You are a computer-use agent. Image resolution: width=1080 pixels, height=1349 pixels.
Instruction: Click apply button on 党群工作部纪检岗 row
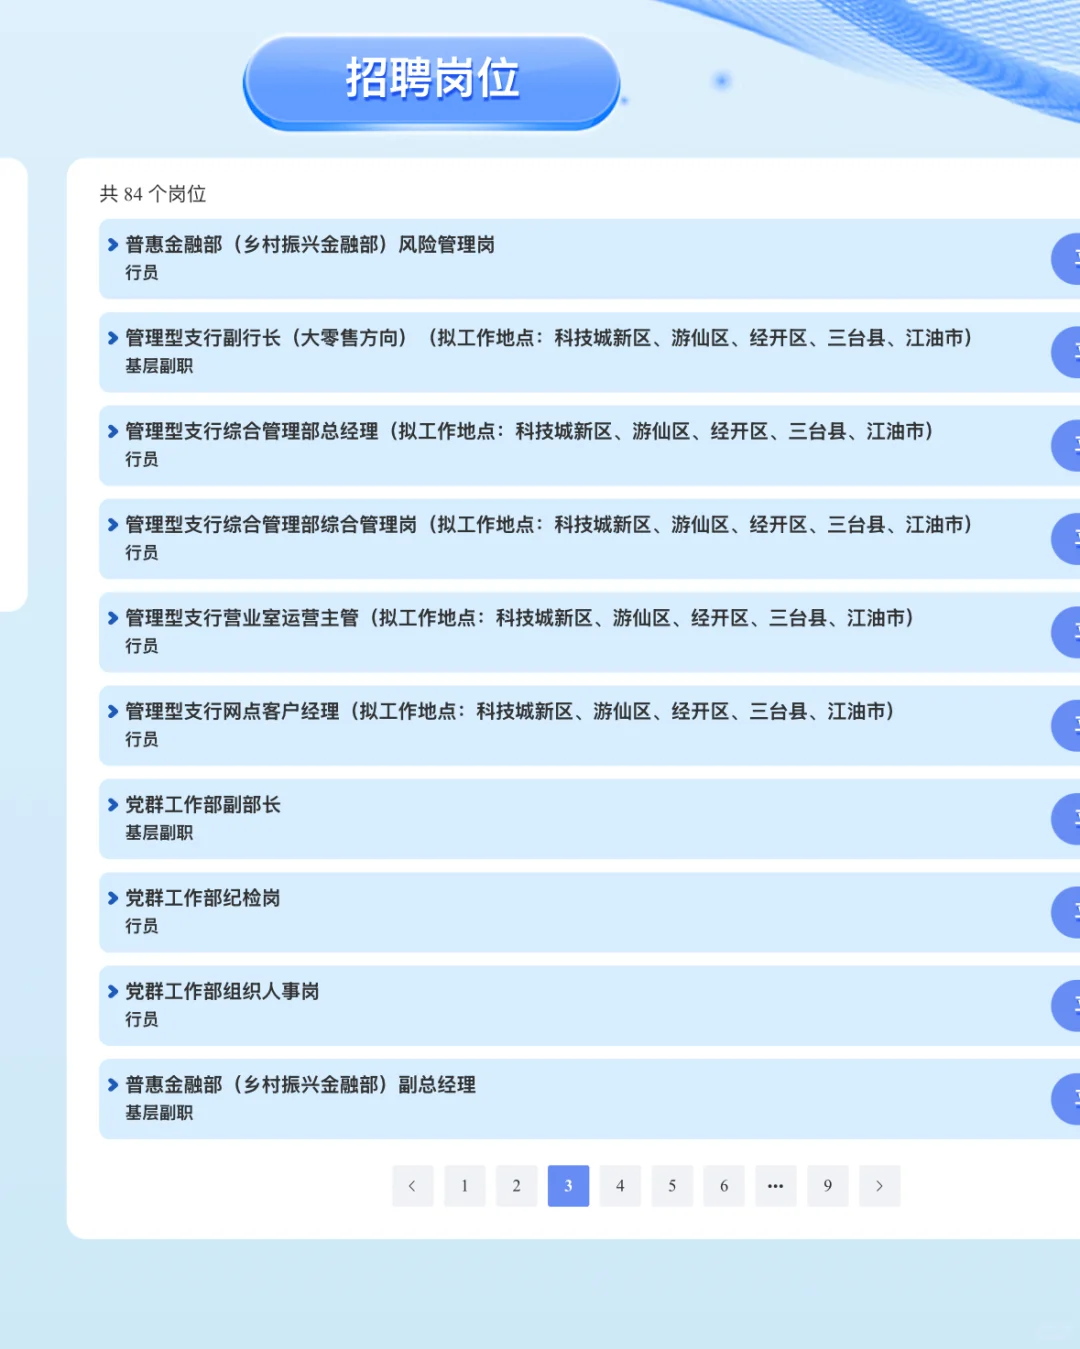coord(1066,912)
